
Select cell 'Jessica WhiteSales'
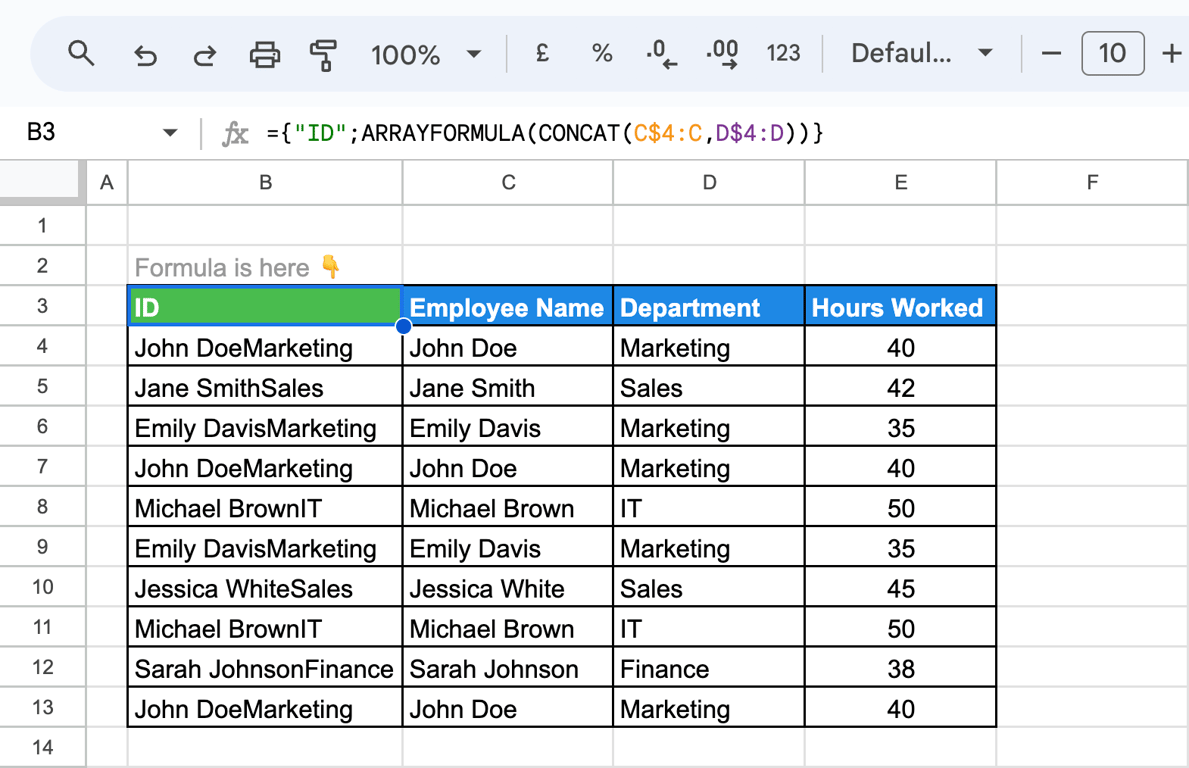(265, 588)
